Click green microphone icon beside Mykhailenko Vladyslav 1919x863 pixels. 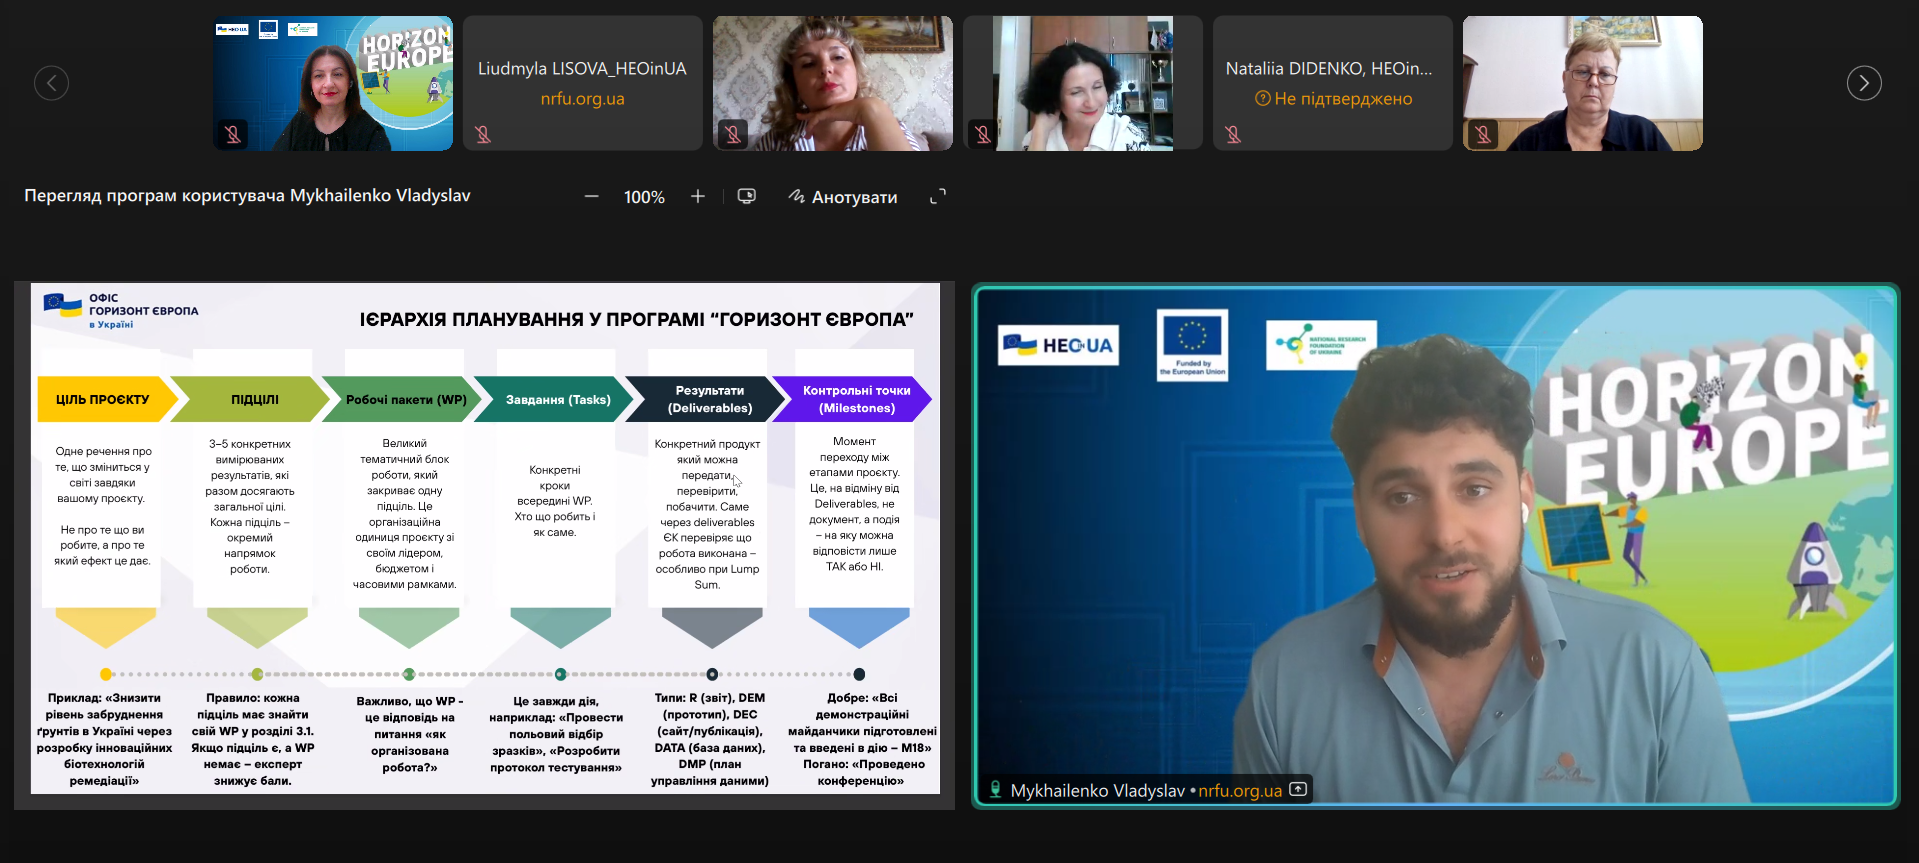pos(995,790)
